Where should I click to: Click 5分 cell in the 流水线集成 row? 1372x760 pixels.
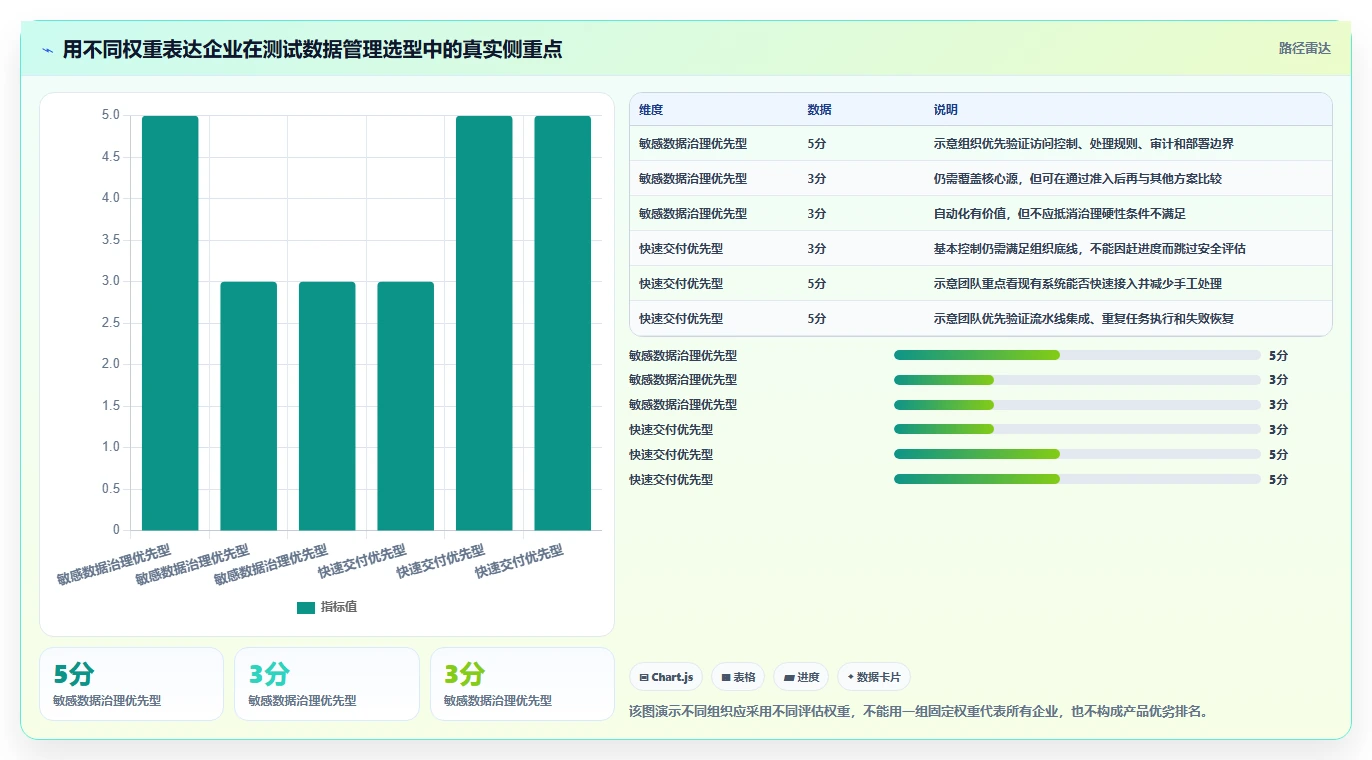tap(817, 319)
